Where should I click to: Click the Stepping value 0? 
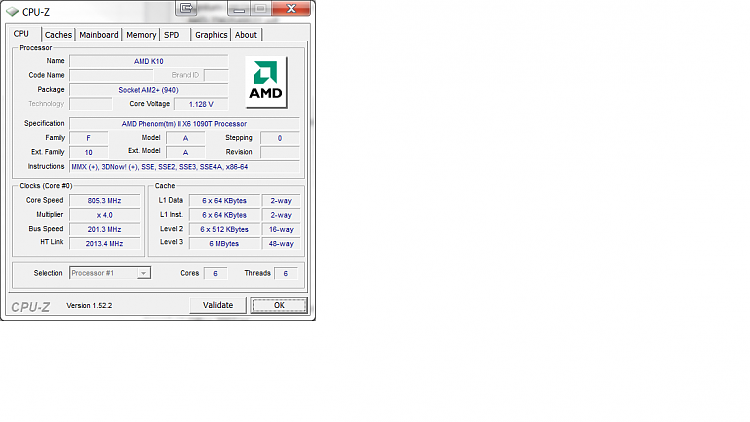[280, 138]
